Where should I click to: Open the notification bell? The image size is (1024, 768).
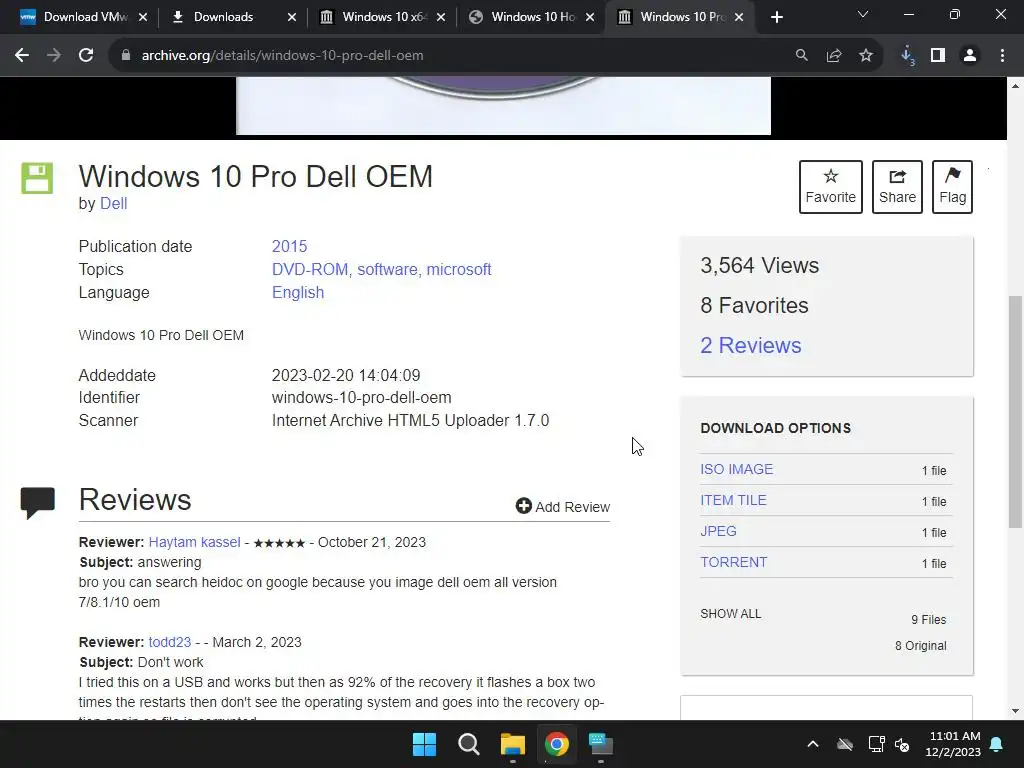click(x=997, y=744)
